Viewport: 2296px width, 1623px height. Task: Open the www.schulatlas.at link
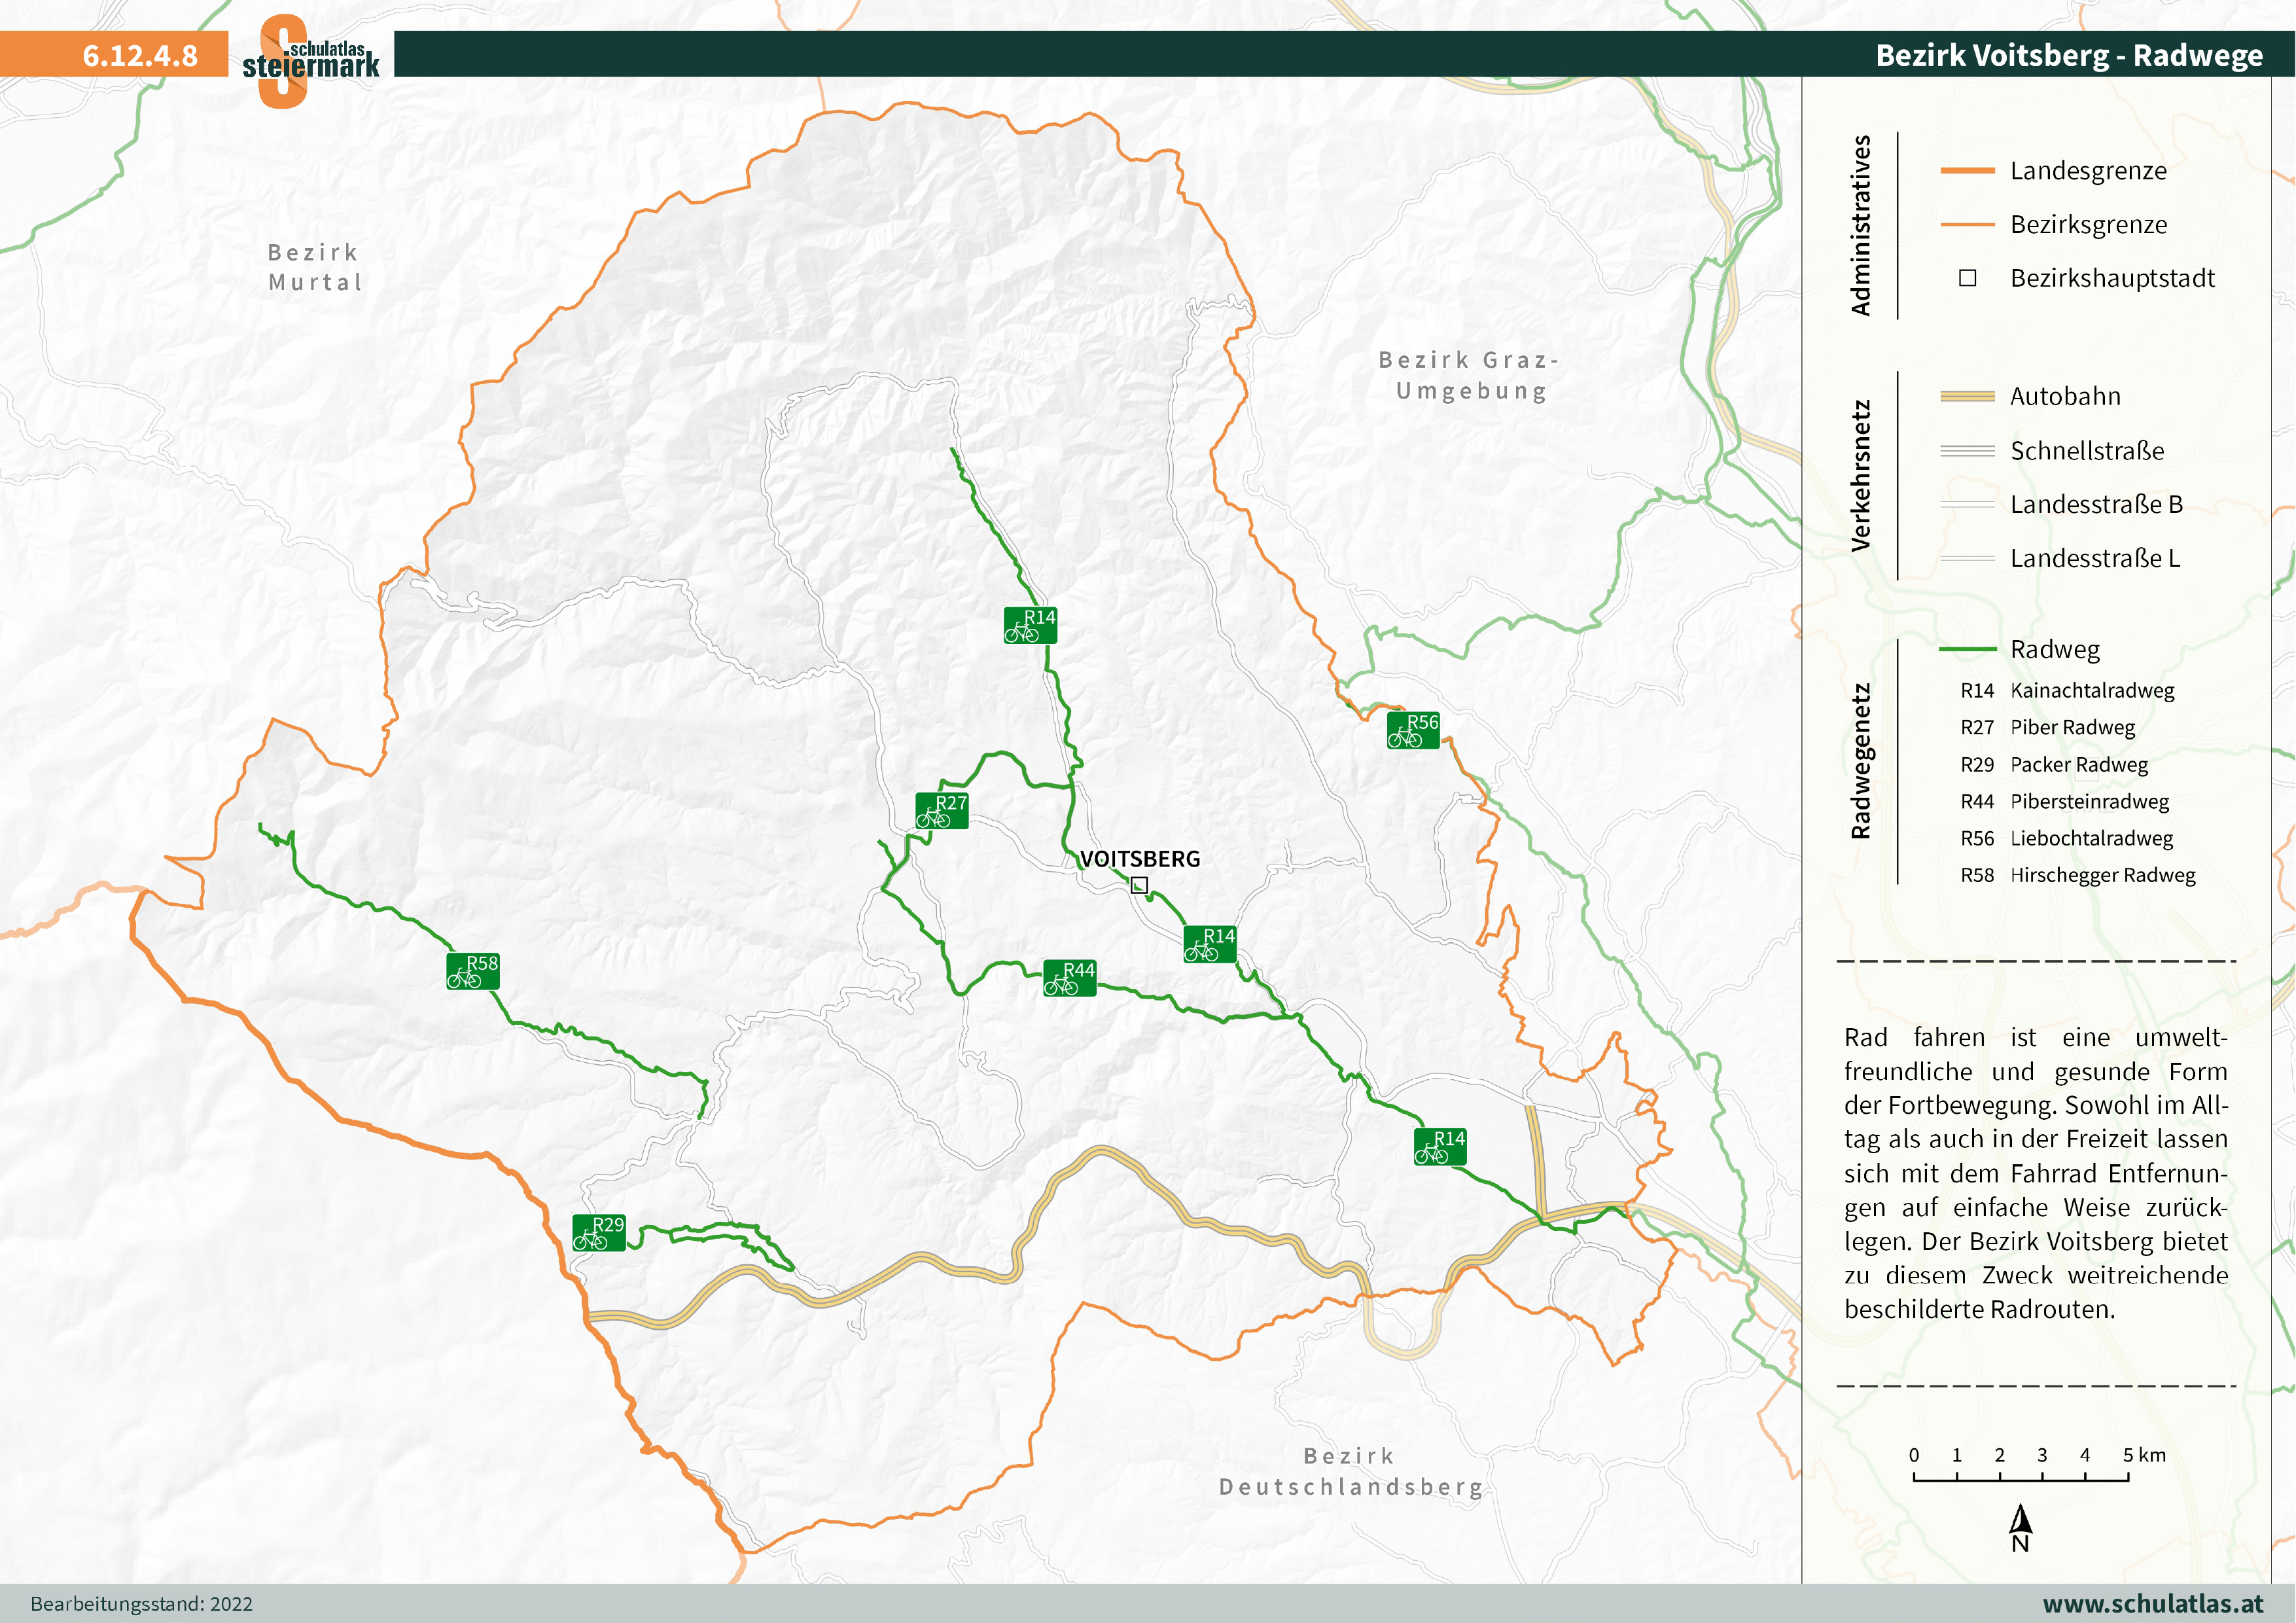coord(2152,1603)
